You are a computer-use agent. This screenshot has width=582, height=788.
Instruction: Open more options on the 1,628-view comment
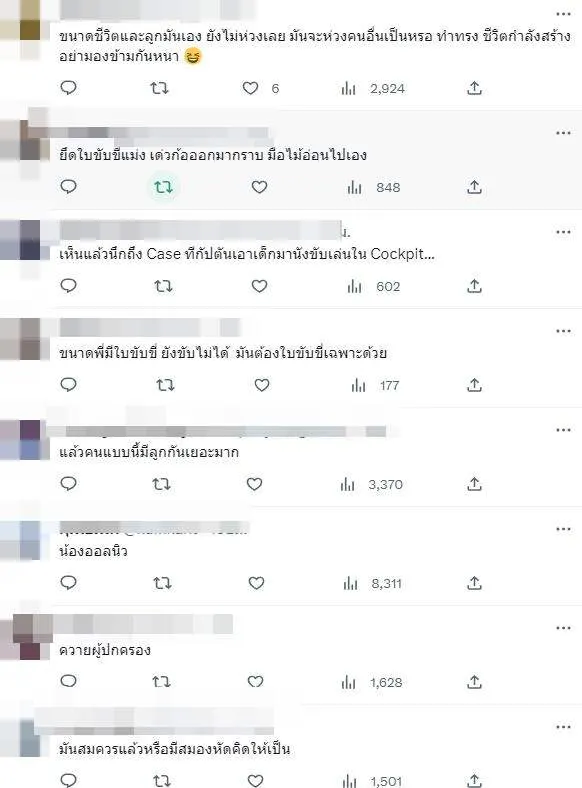click(563, 628)
